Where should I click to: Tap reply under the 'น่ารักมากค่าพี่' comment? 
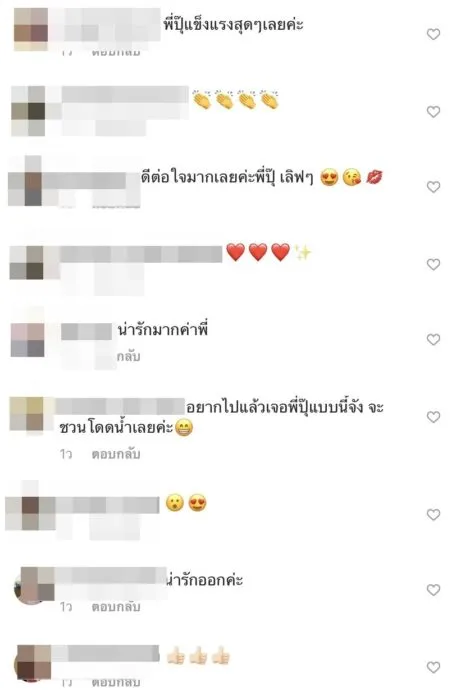[x=128, y=356]
